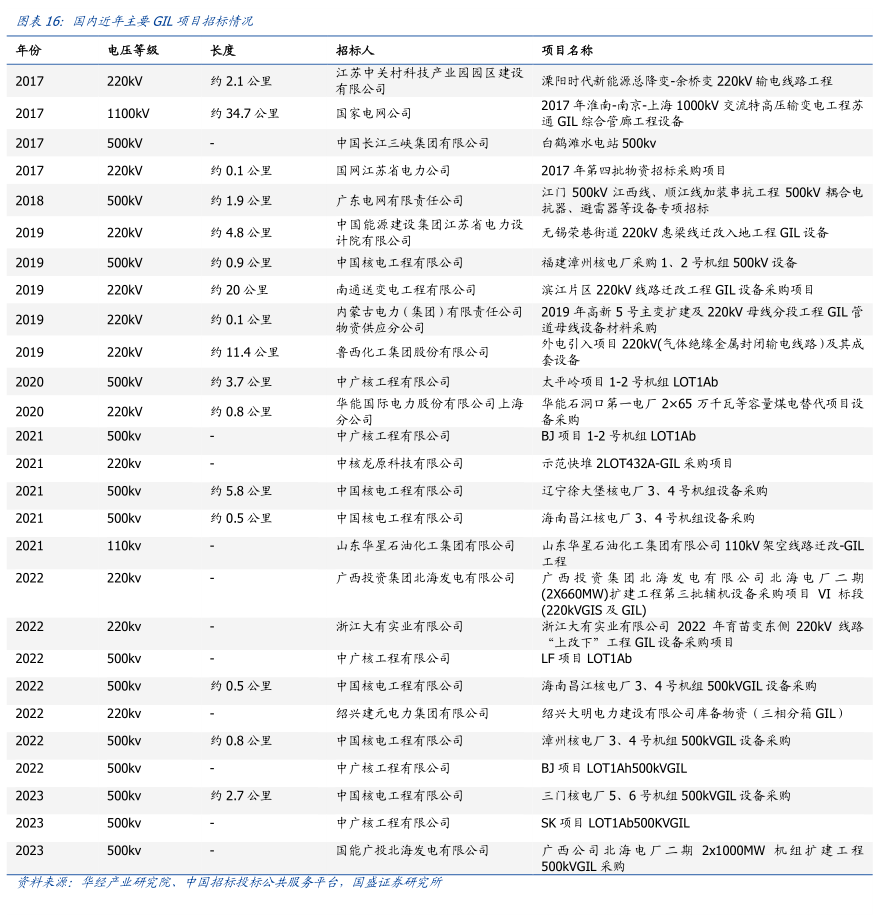
Task: Select the 项目名称 column header
Action: click(x=567, y=50)
